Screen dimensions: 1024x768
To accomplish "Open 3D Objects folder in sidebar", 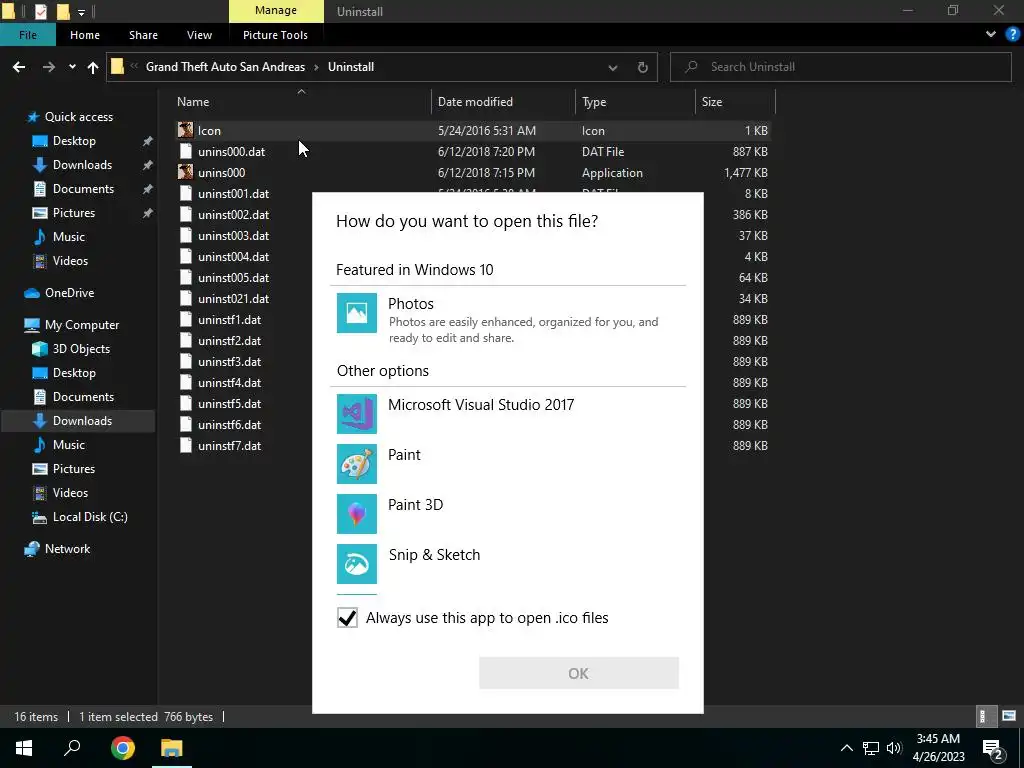I will click(x=81, y=349).
